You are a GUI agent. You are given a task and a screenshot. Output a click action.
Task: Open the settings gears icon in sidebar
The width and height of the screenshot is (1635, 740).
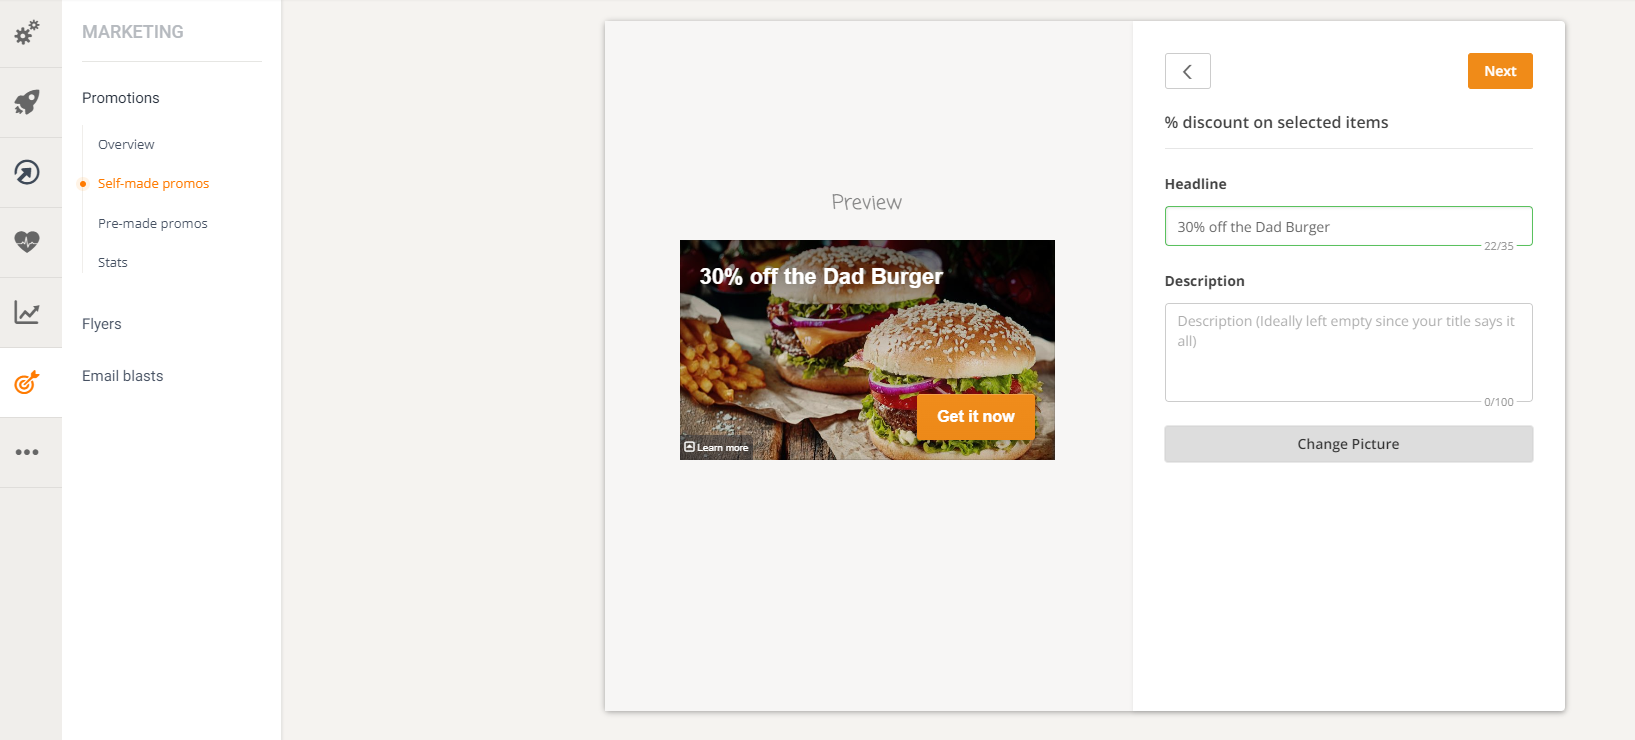point(27,32)
